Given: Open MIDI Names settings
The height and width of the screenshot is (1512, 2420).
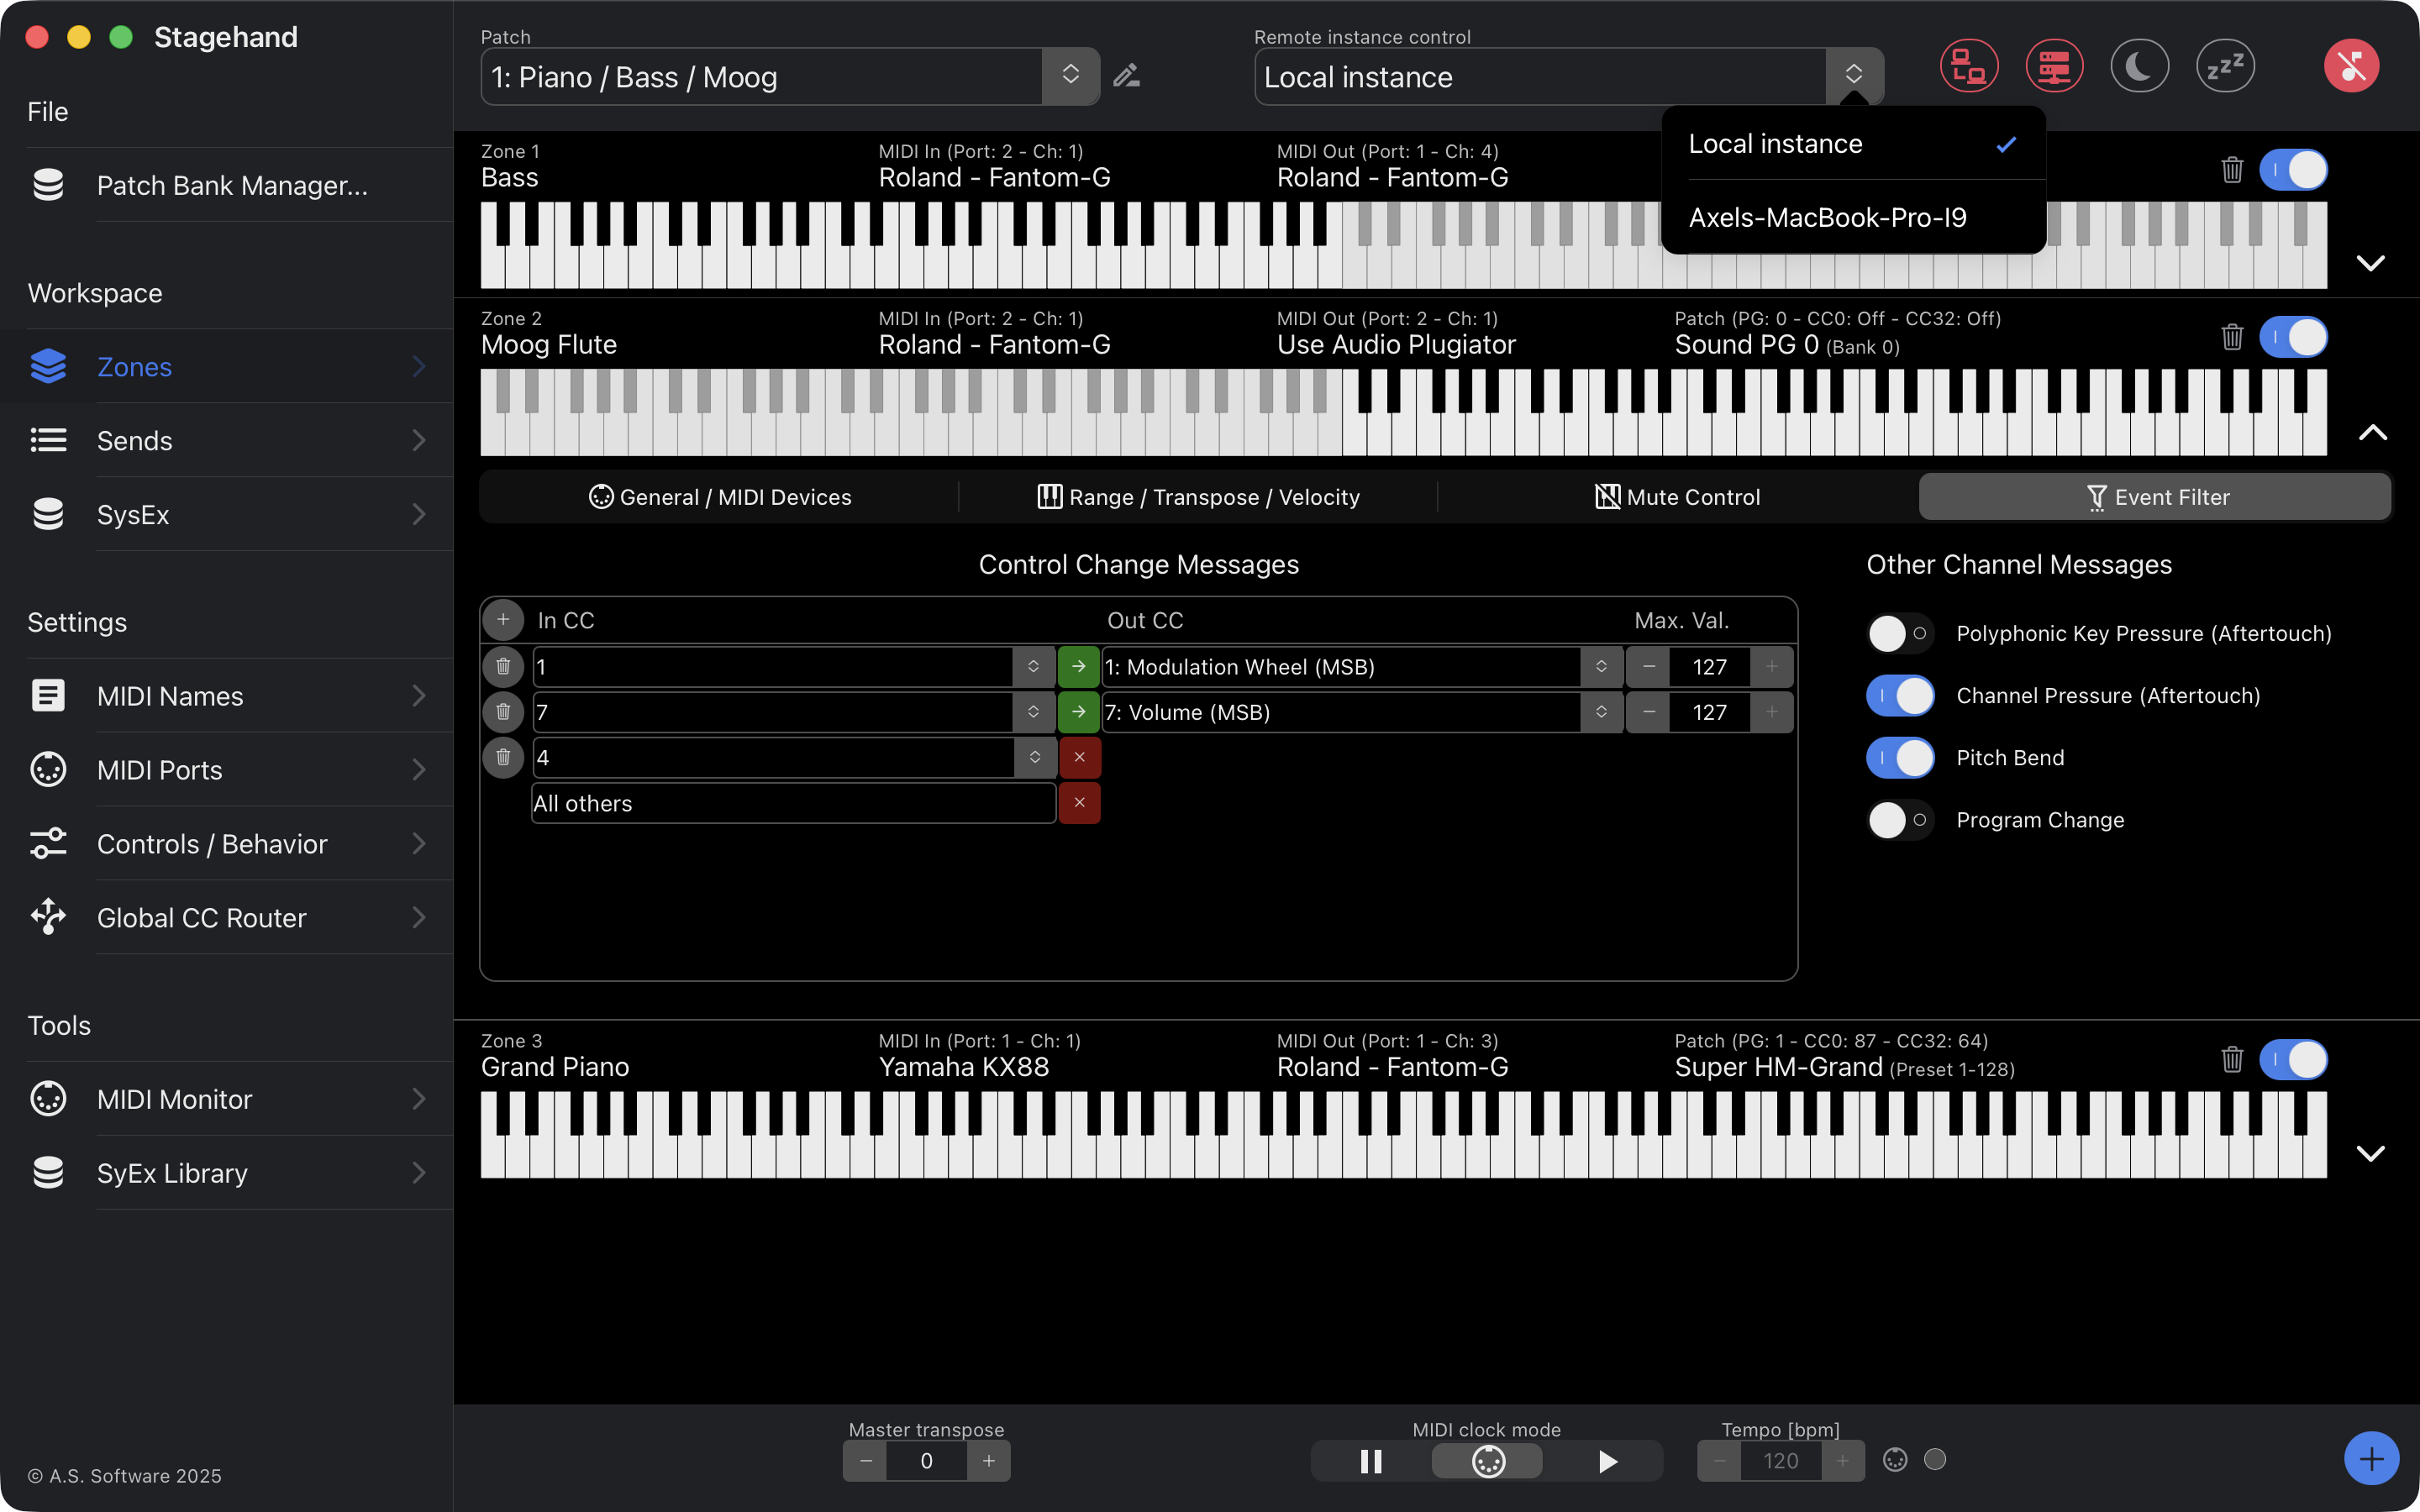Looking at the screenshot, I should (x=226, y=695).
